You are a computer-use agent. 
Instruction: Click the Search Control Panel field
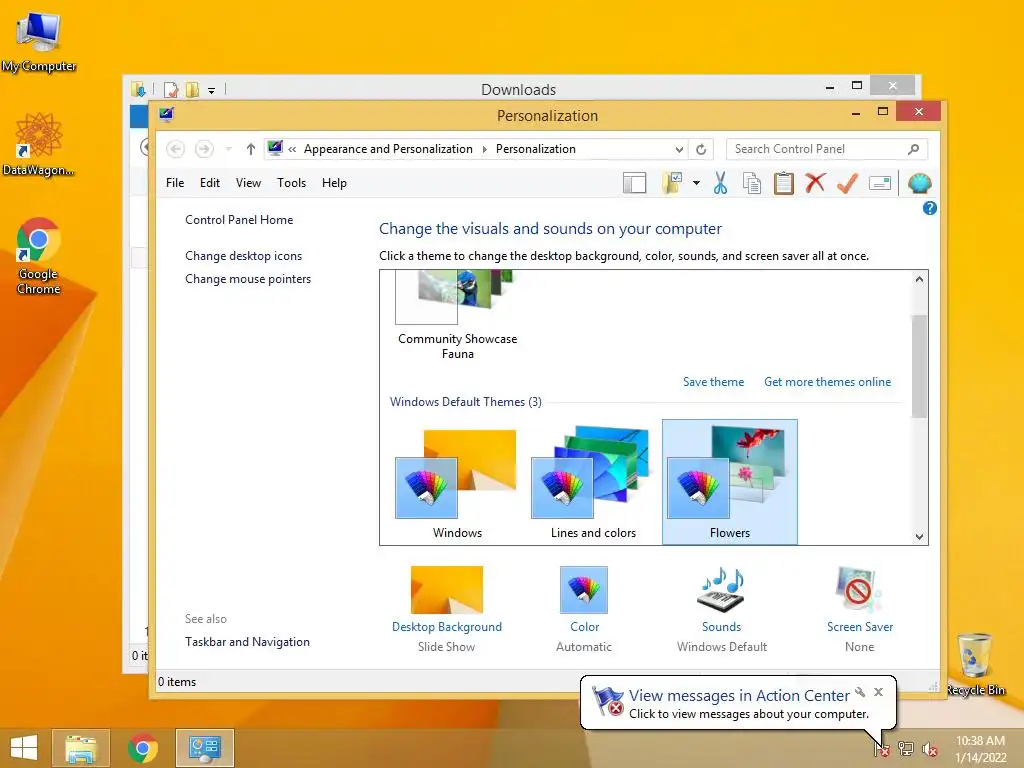point(826,149)
